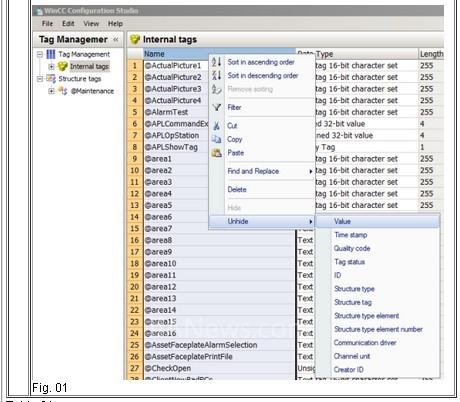Click the Length column header
The height and width of the screenshot is (402, 460).
[x=431, y=54]
